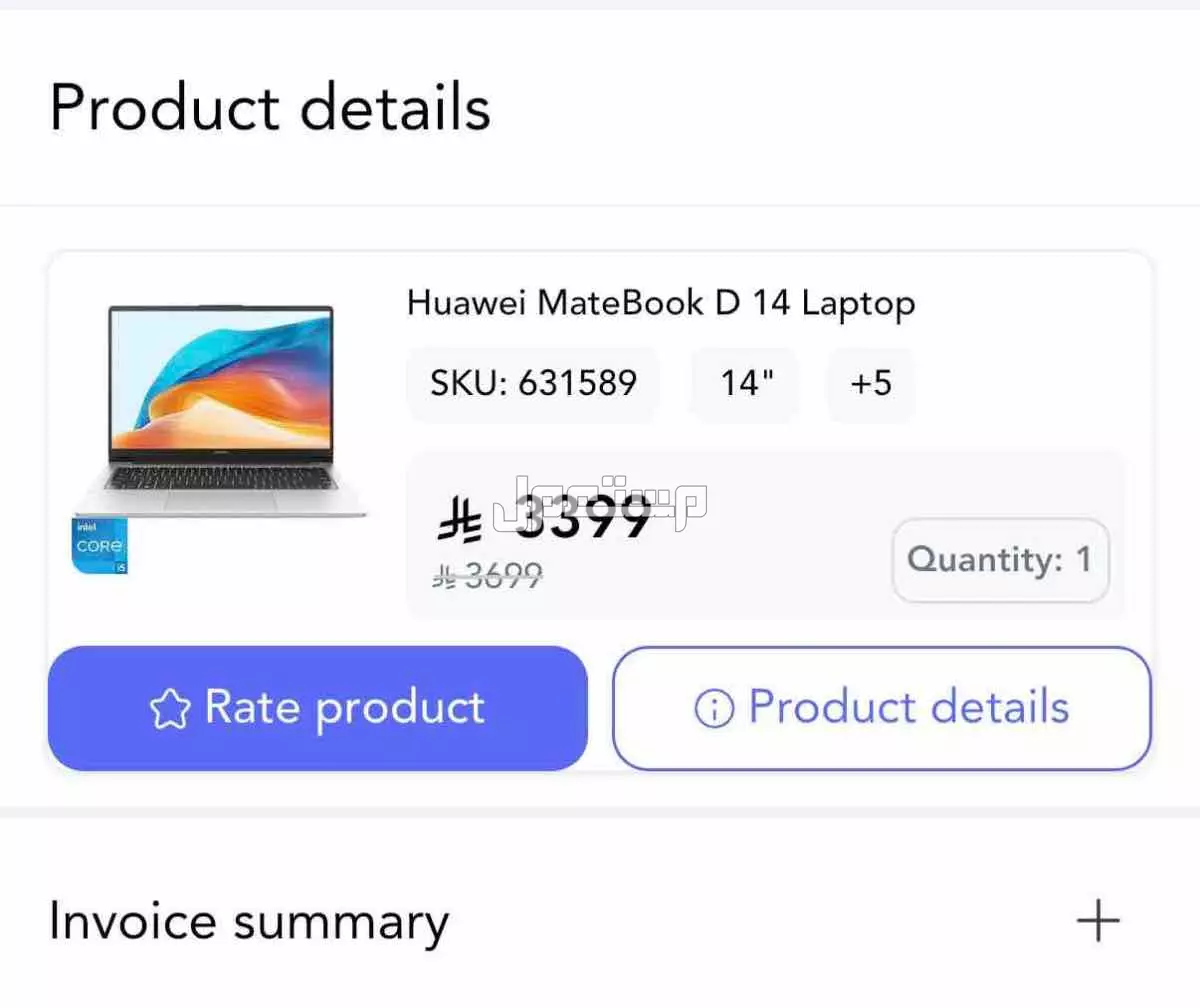The width and height of the screenshot is (1200, 1008).
Task: Open the outlined Product details button
Action: point(882,708)
